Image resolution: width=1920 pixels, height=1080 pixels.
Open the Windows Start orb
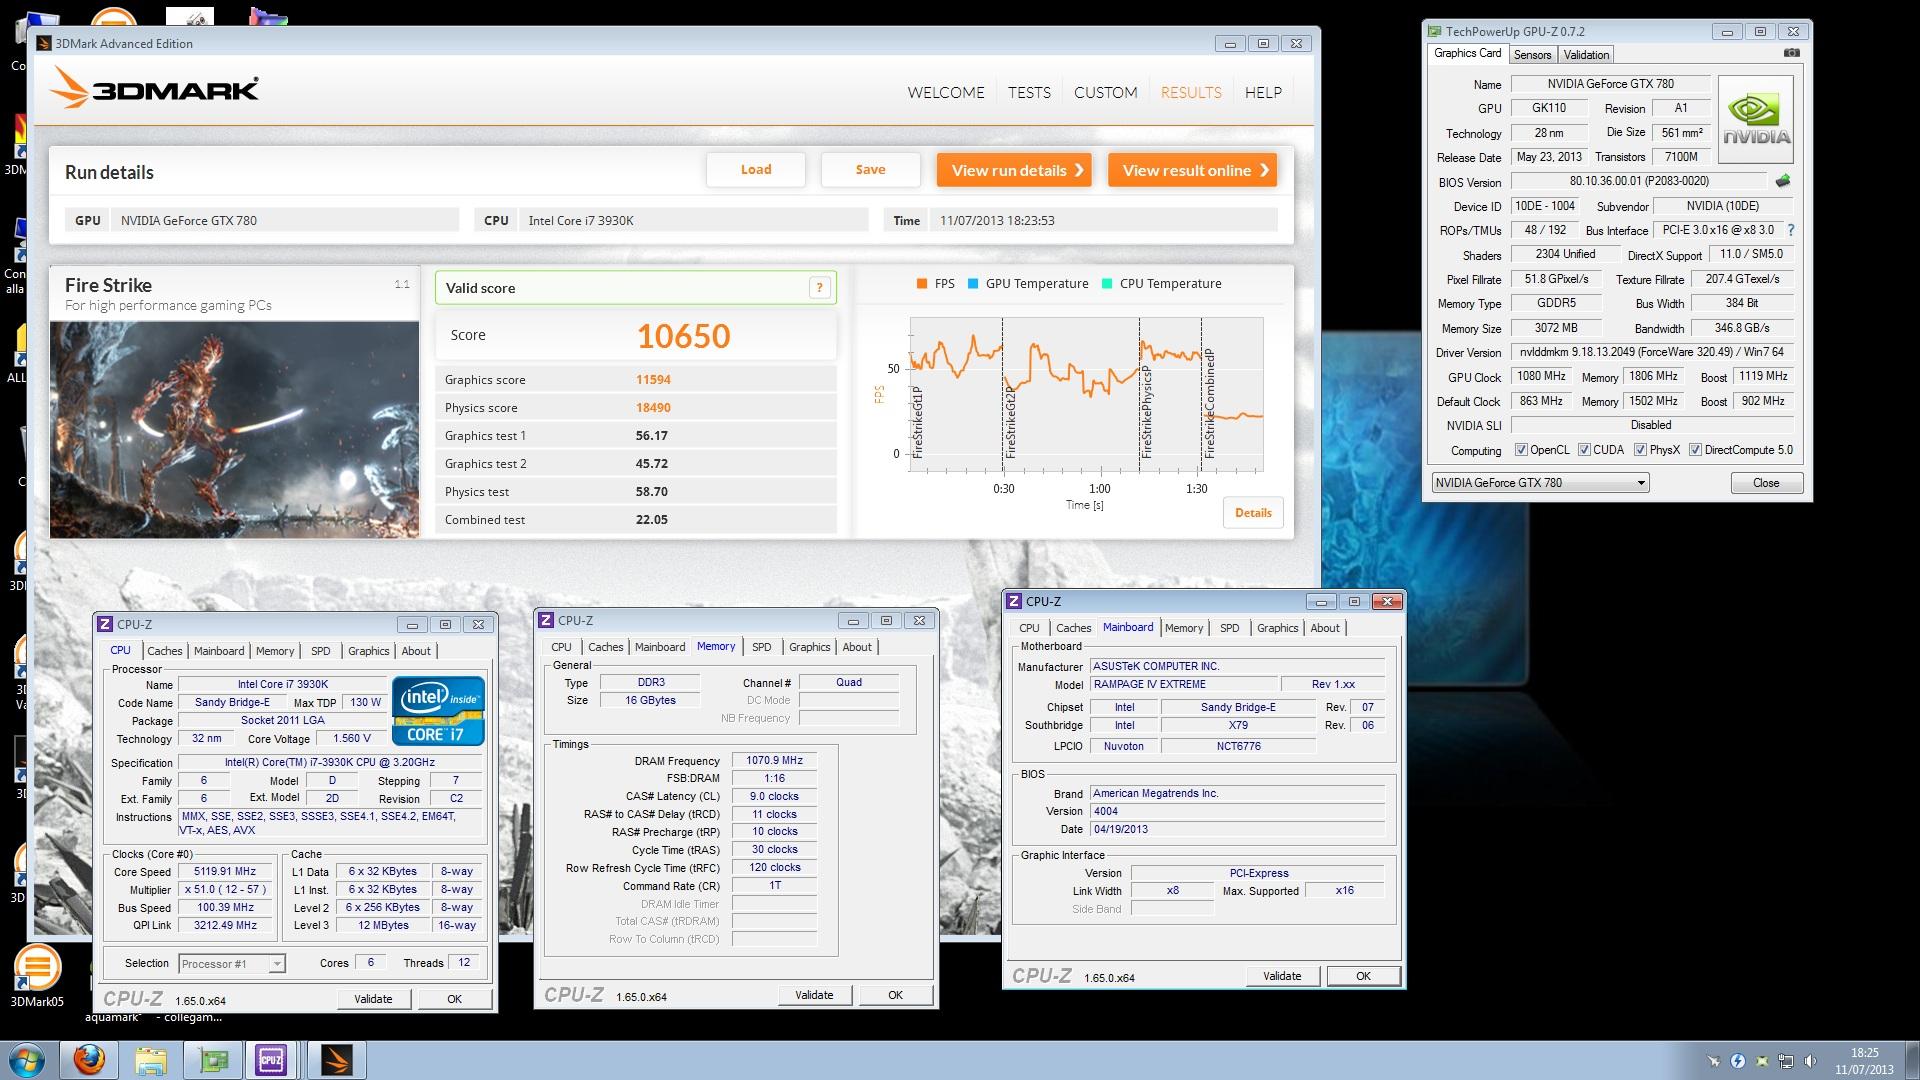[28, 1060]
